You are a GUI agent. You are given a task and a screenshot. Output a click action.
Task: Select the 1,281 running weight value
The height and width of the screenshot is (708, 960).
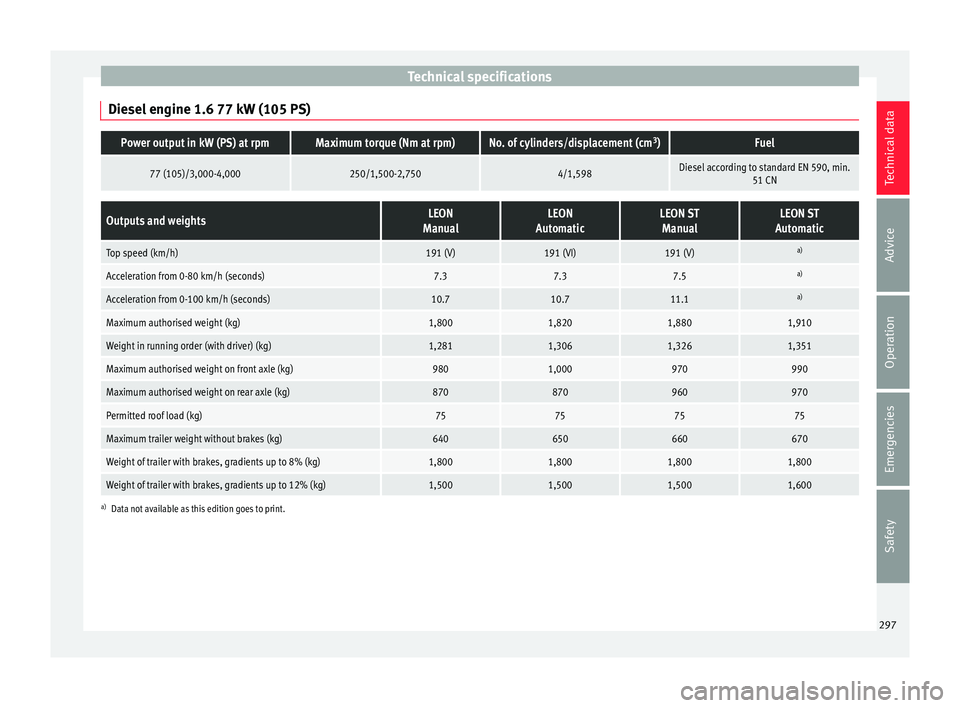pyautogui.click(x=440, y=346)
